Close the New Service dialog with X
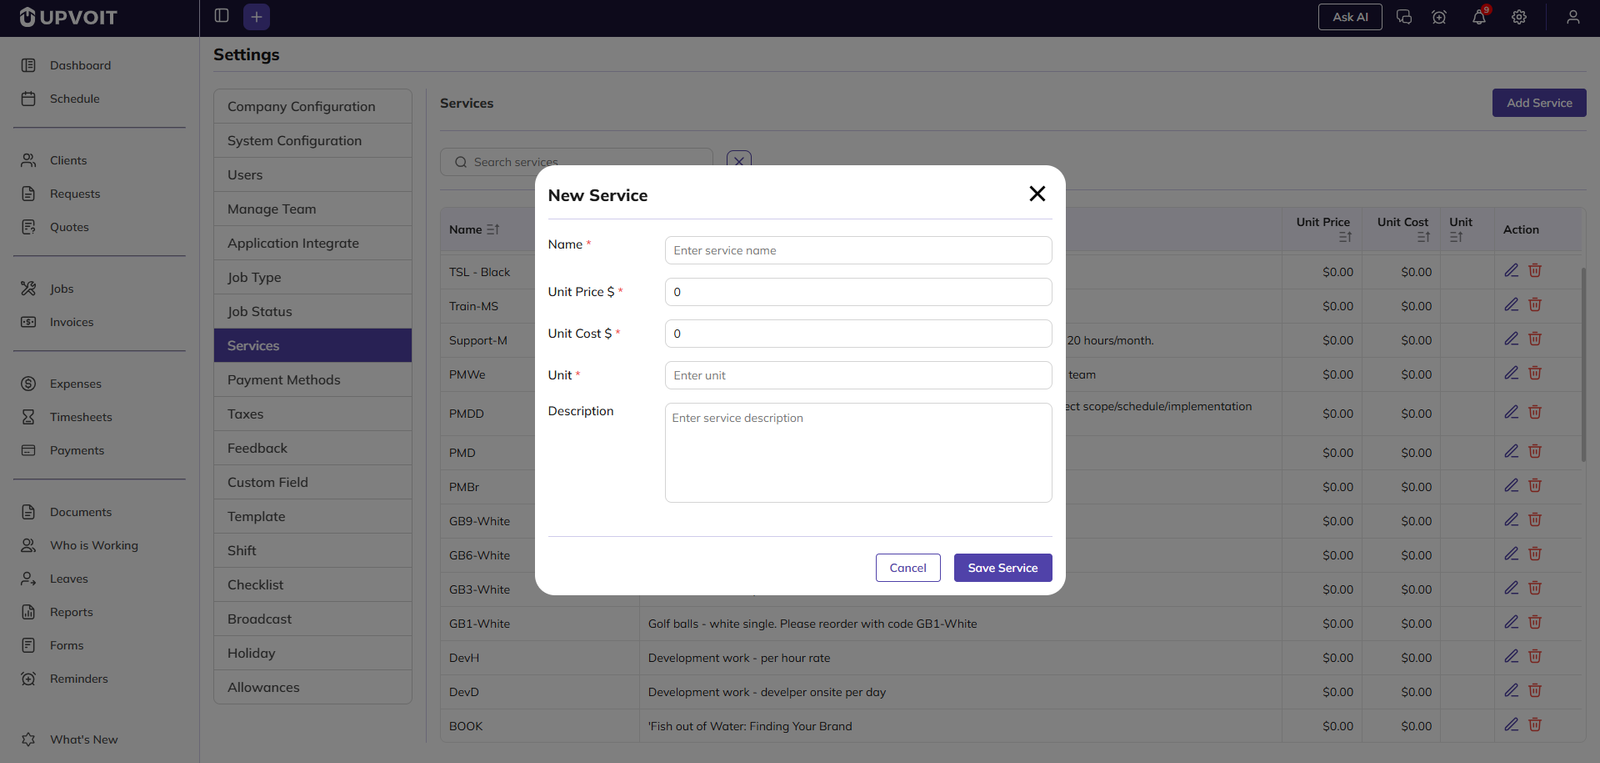1600x763 pixels. [x=1037, y=194]
